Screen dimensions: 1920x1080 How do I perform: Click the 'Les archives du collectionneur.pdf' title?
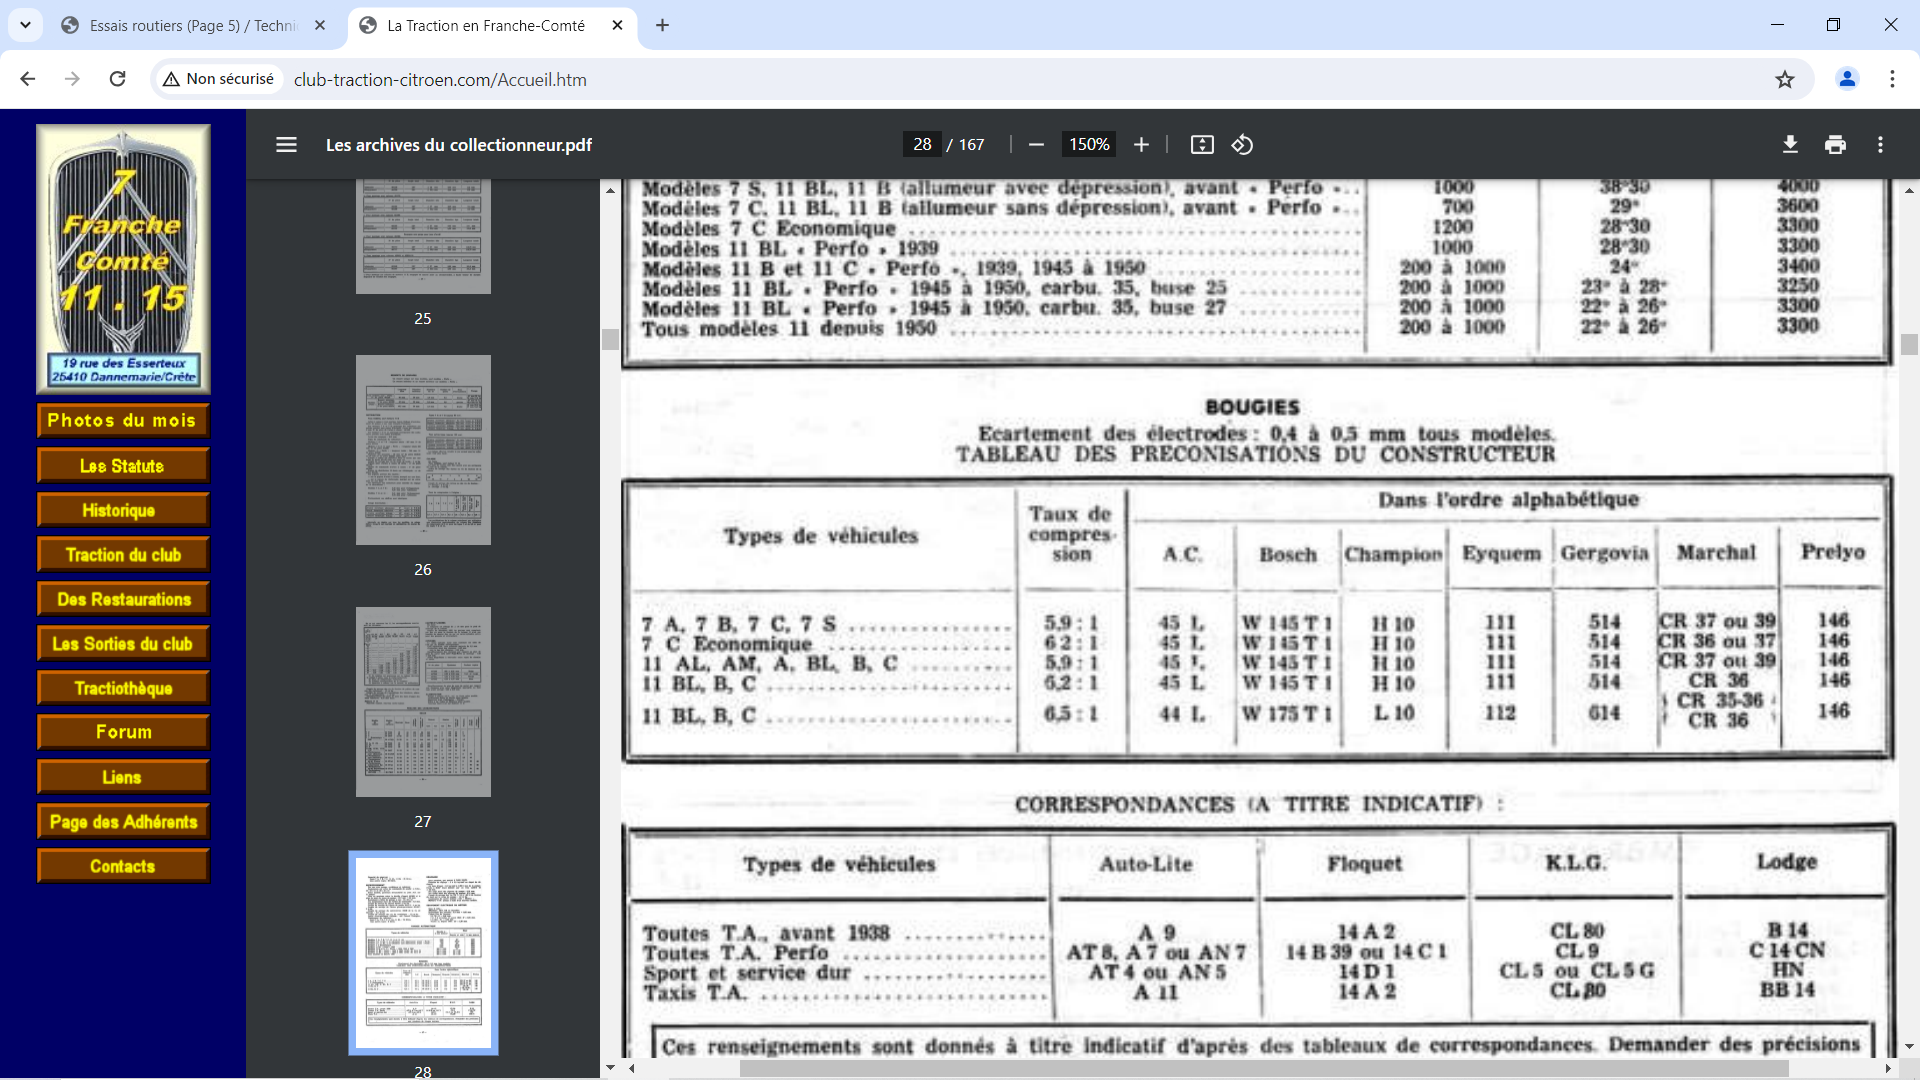459,145
